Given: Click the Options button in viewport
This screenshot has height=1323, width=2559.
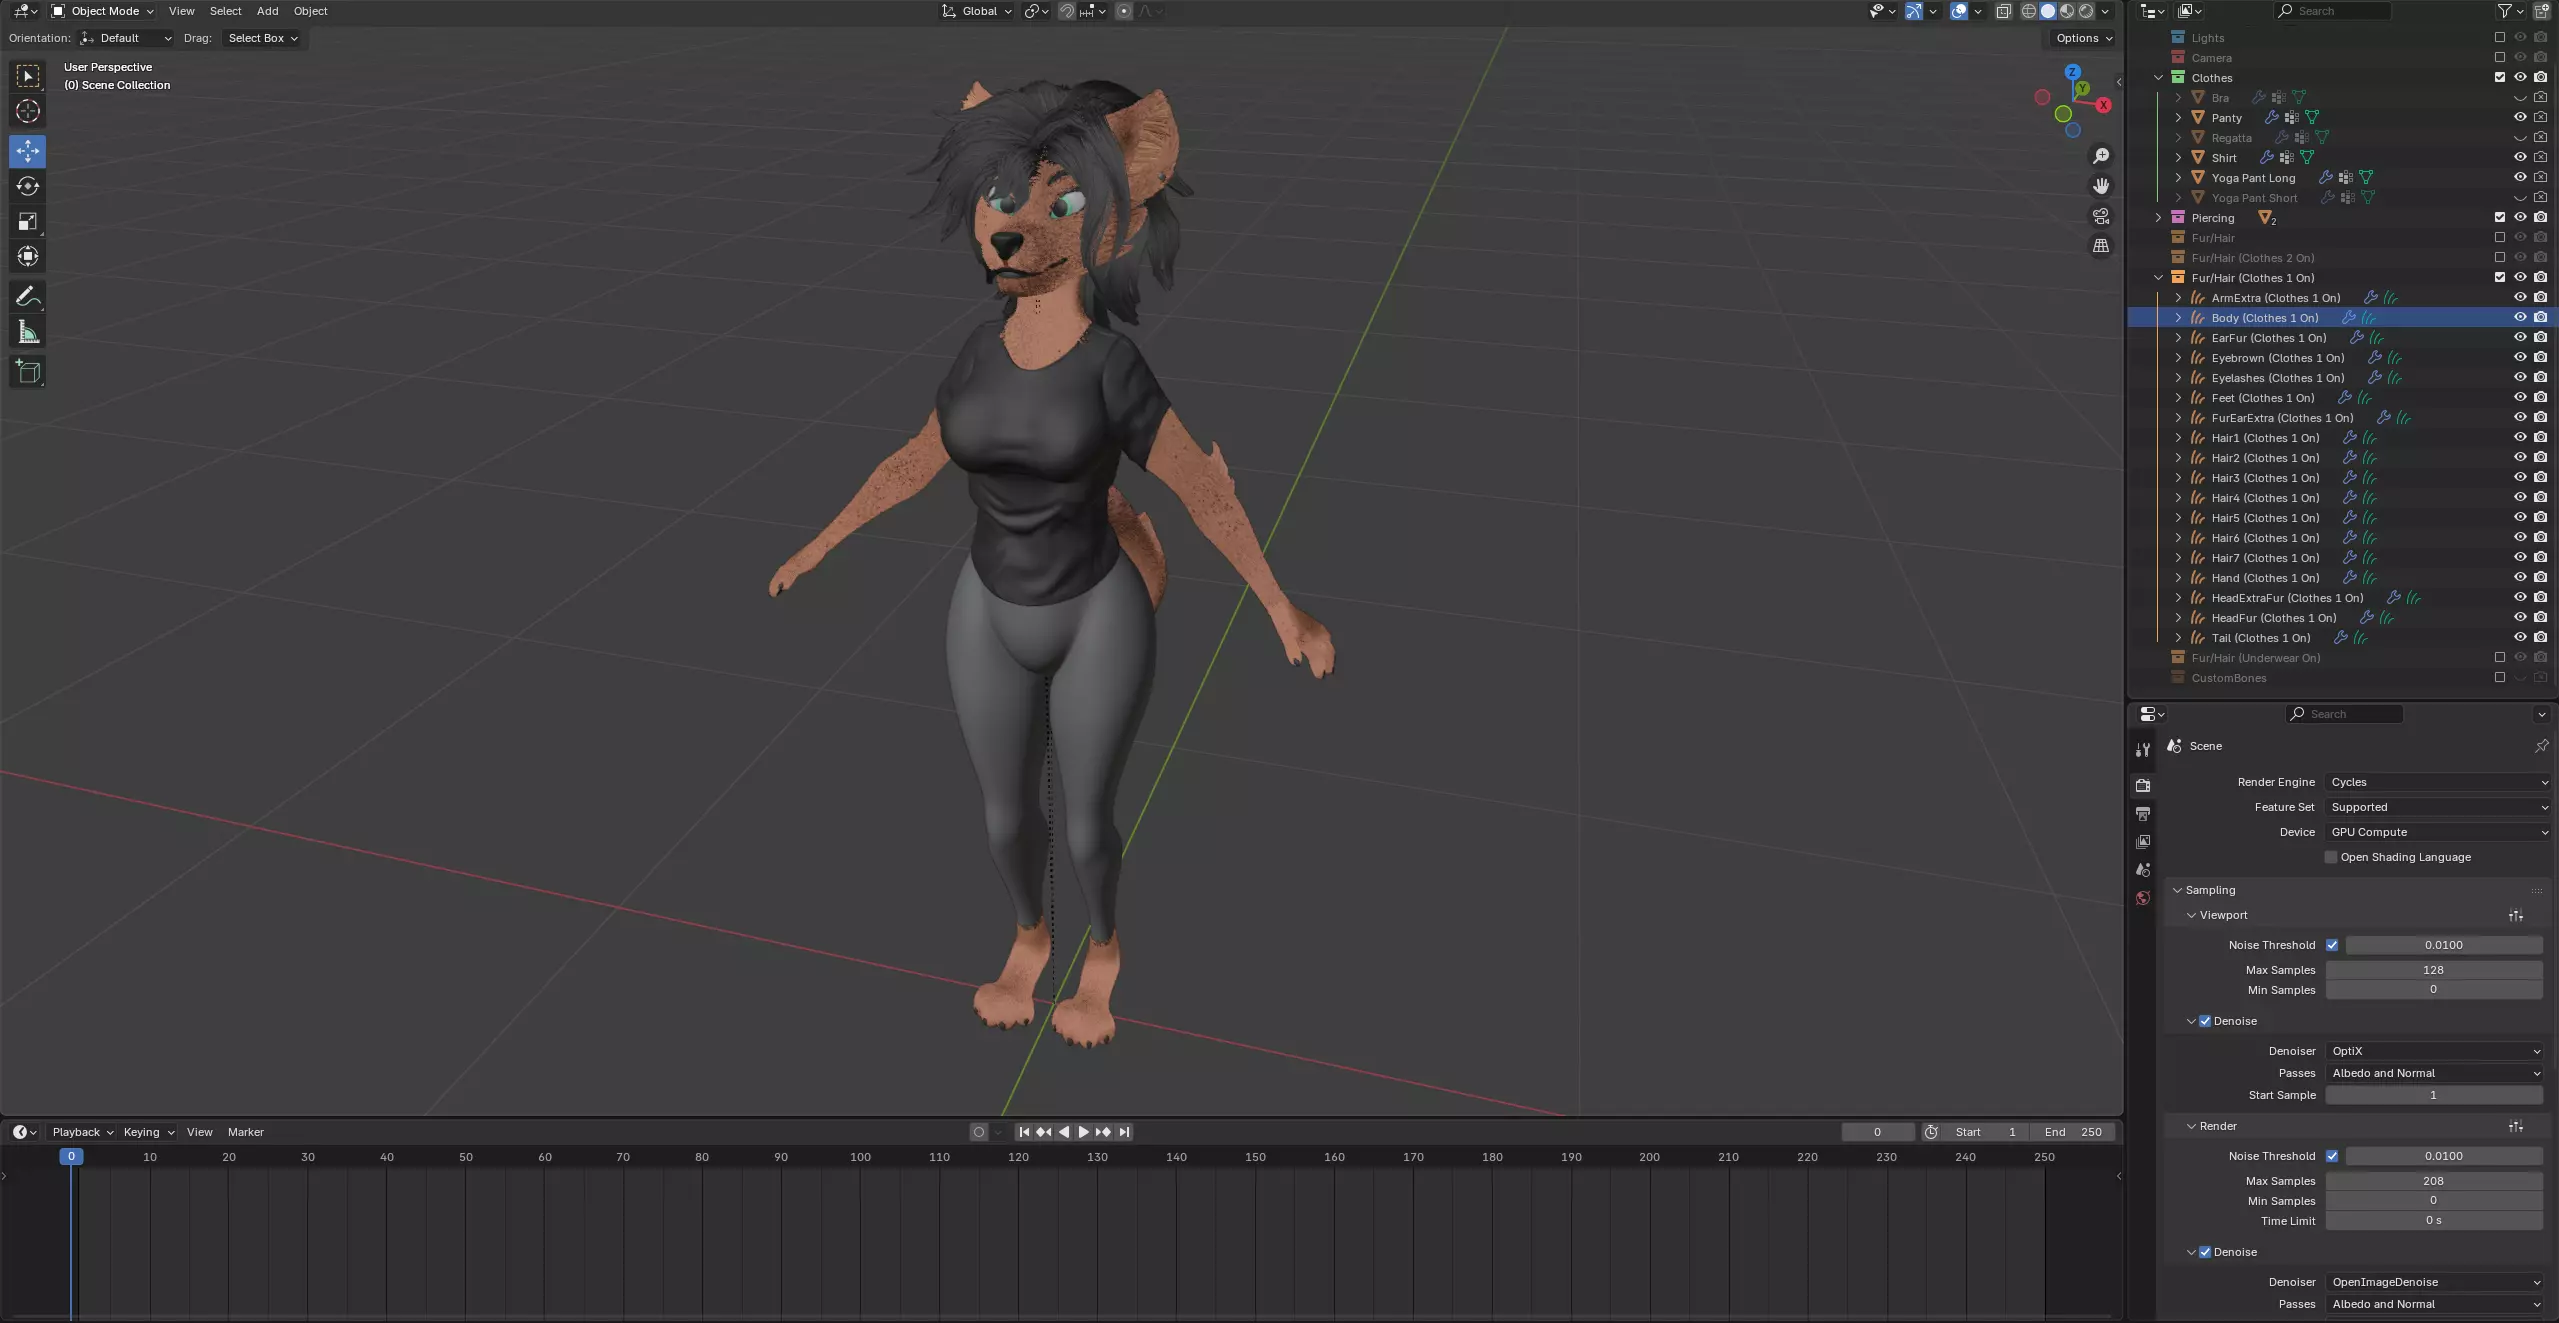Looking at the screenshot, I should click(2084, 38).
